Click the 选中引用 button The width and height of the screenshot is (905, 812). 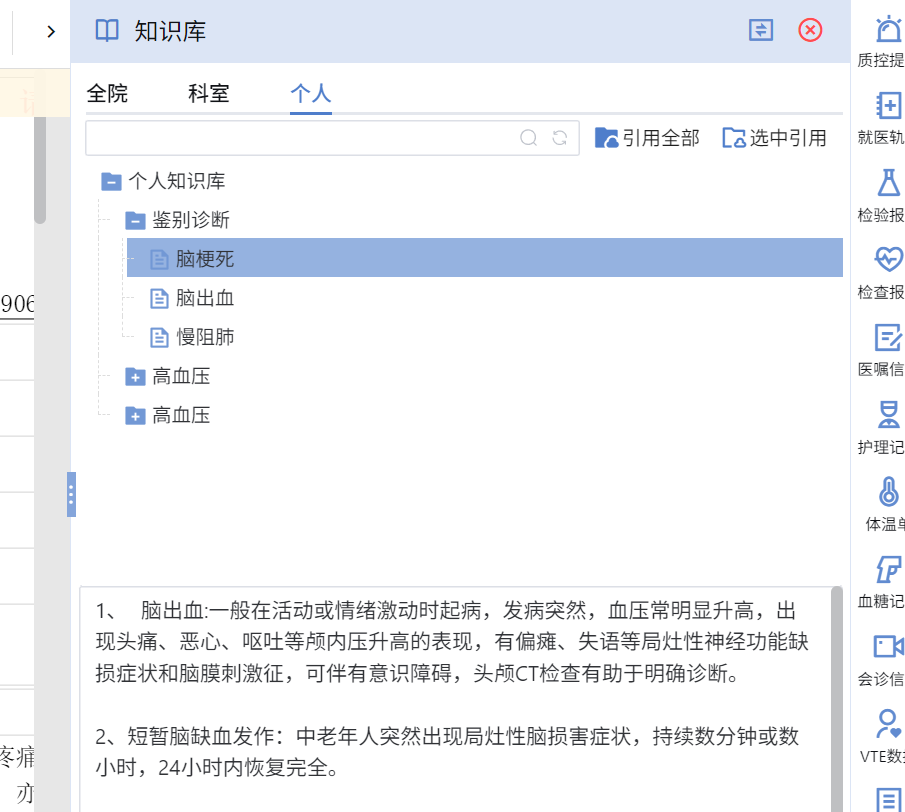pos(775,138)
